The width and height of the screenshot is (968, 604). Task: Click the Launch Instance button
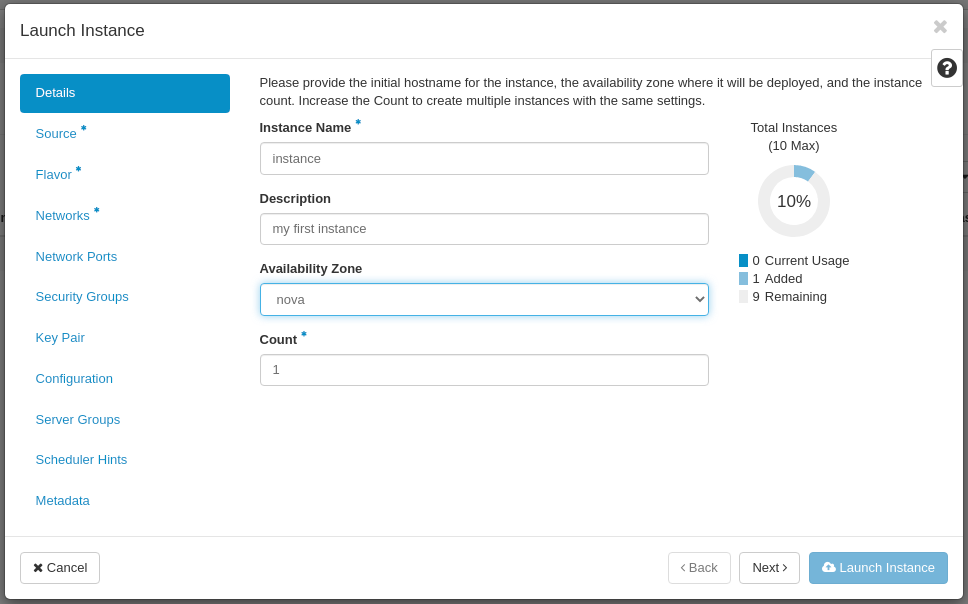(x=878, y=568)
